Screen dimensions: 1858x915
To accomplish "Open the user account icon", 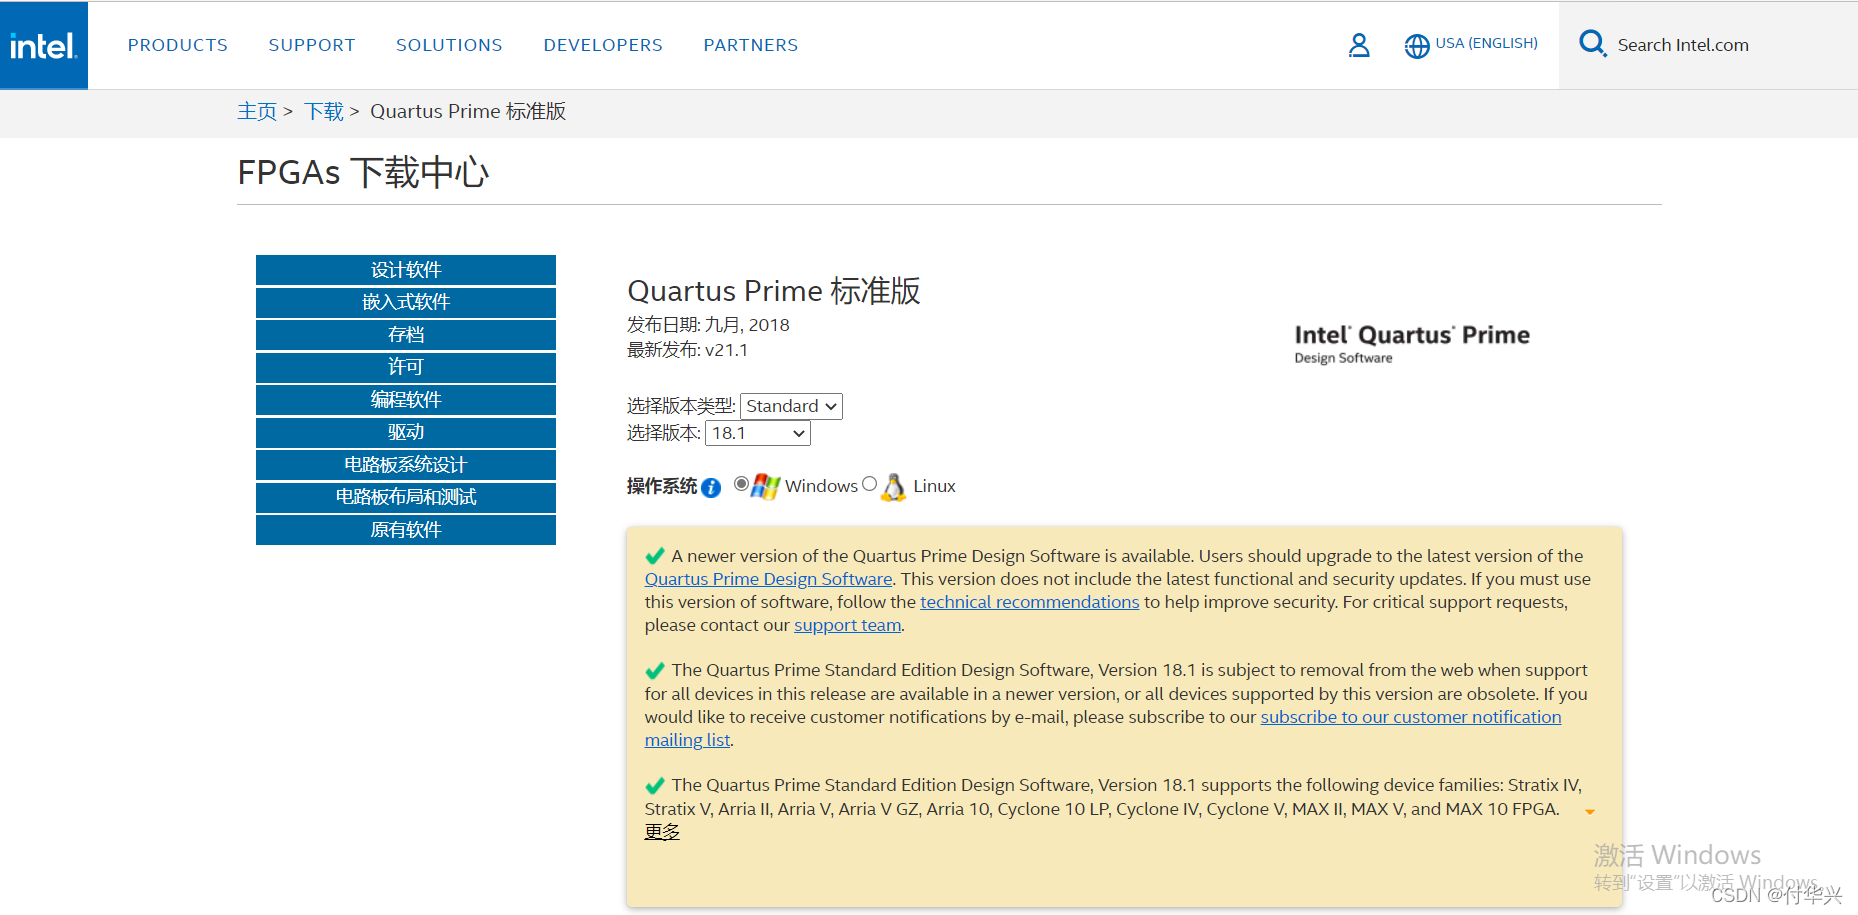I will coord(1359,45).
